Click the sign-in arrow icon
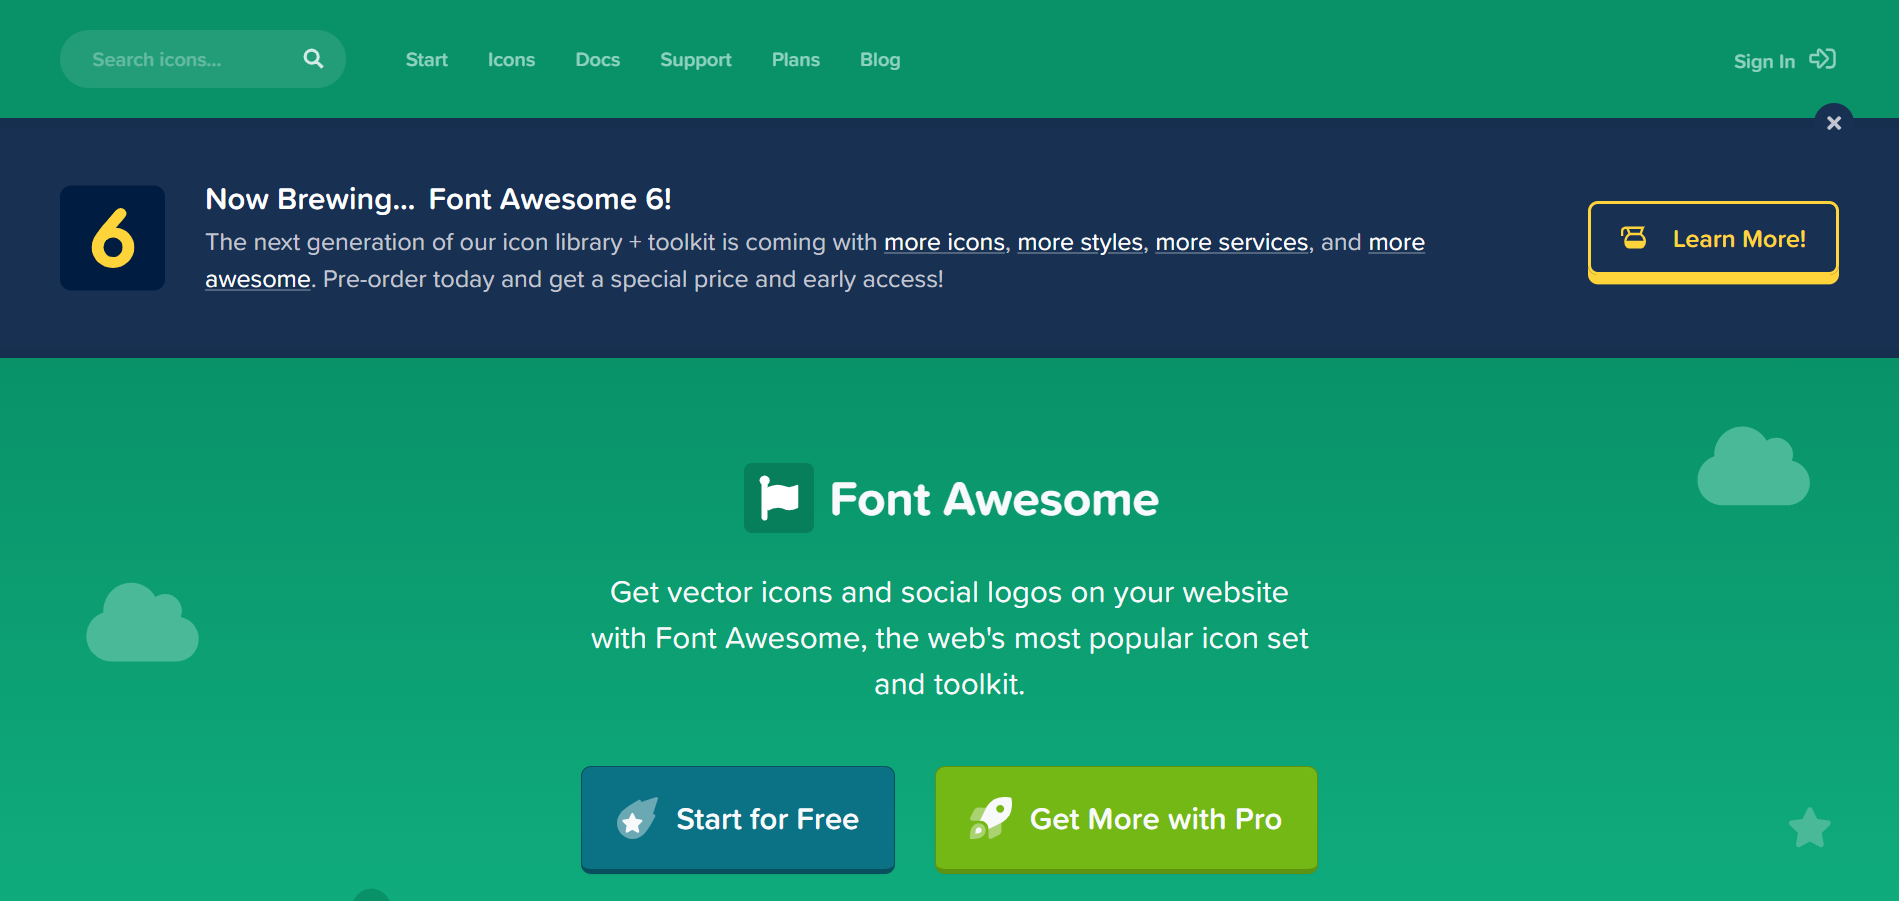This screenshot has width=1899, height=901. tap(1822, 59)
